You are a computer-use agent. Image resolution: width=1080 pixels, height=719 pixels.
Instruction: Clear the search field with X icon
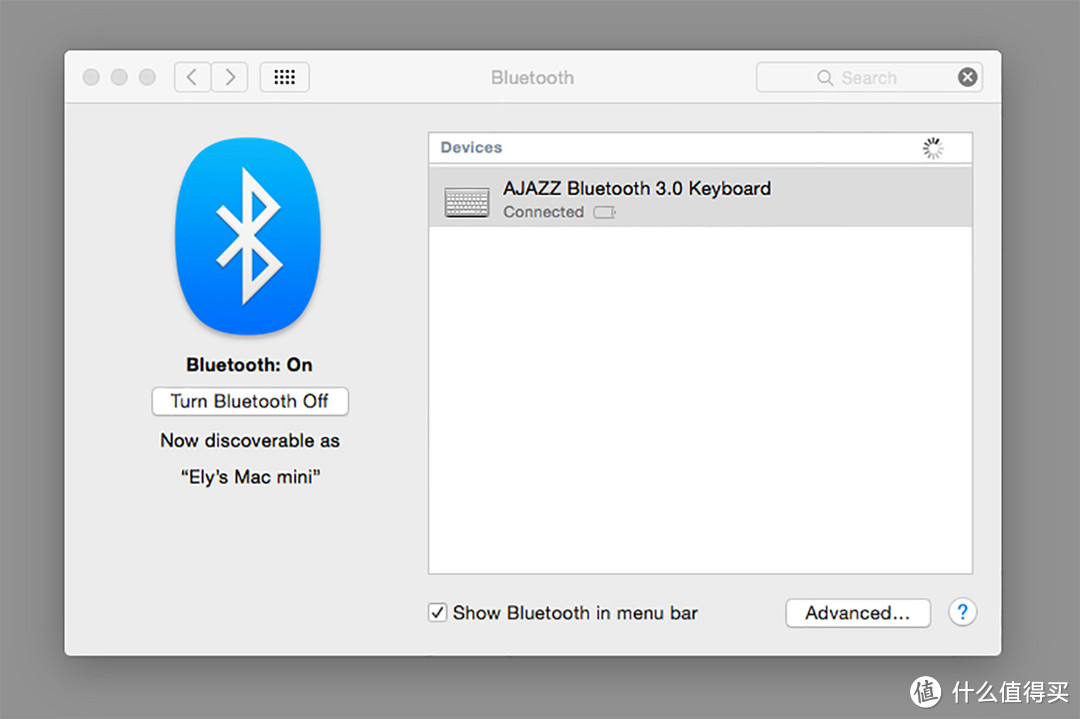[x=968, y=77]
